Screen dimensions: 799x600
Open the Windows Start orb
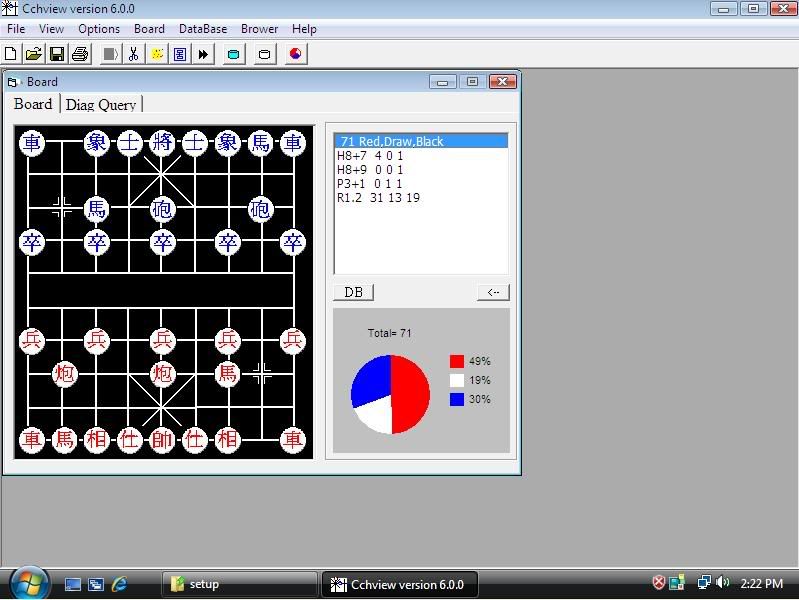30,583
